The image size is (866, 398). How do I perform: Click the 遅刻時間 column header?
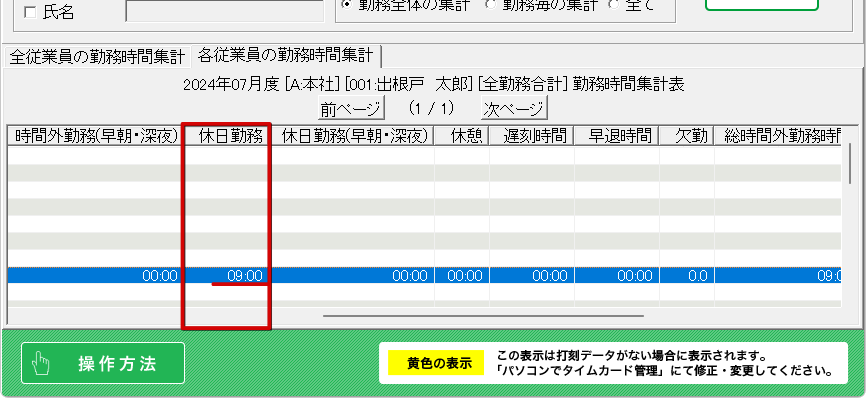coord(532,136)
